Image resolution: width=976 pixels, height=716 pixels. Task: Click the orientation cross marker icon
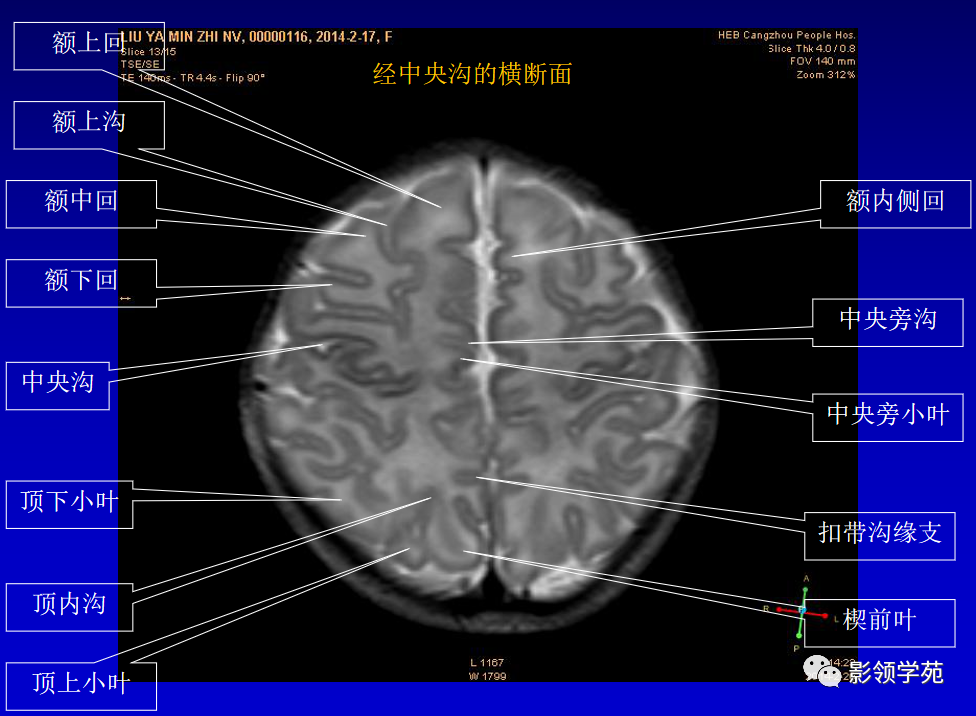click(802, 613)
